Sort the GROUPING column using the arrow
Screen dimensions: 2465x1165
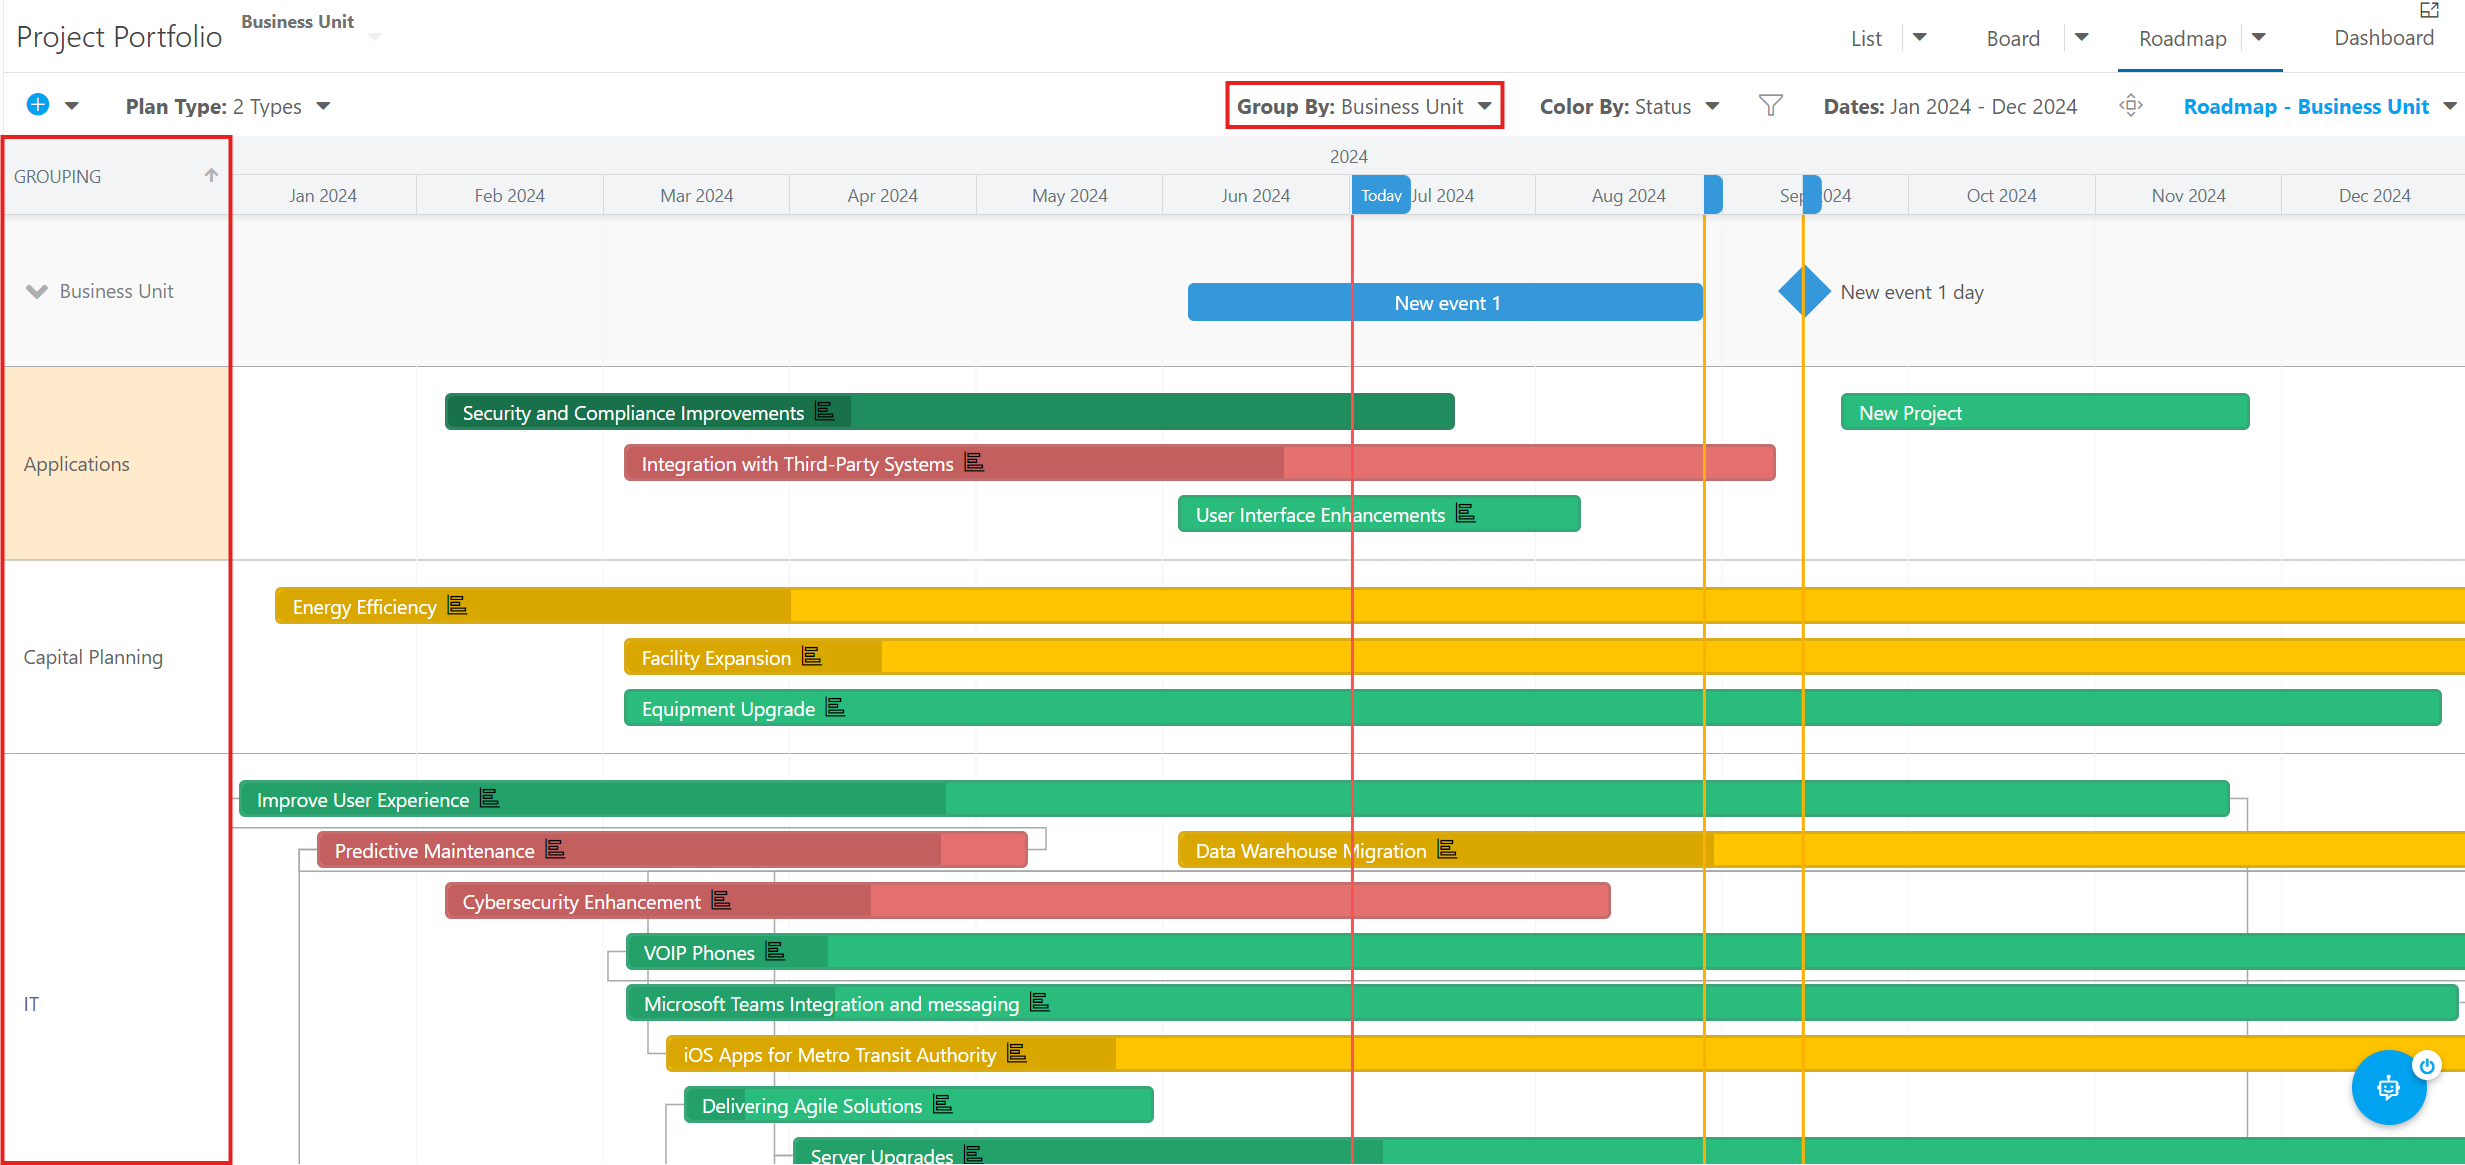pos(211,175)
